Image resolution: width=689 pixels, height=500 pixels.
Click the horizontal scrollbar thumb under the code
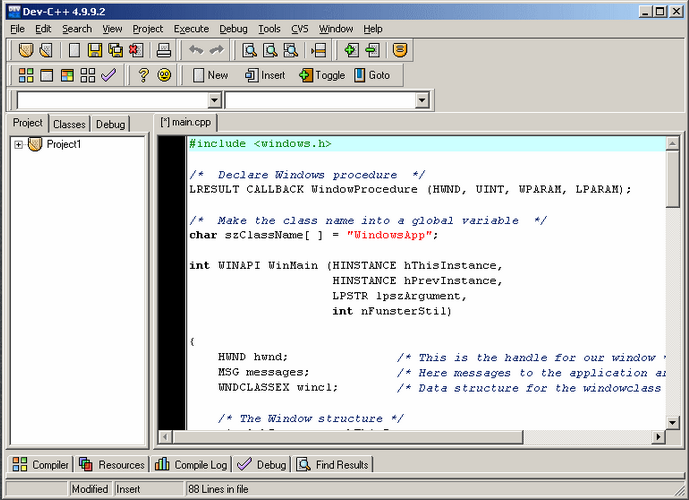[348, 437]
